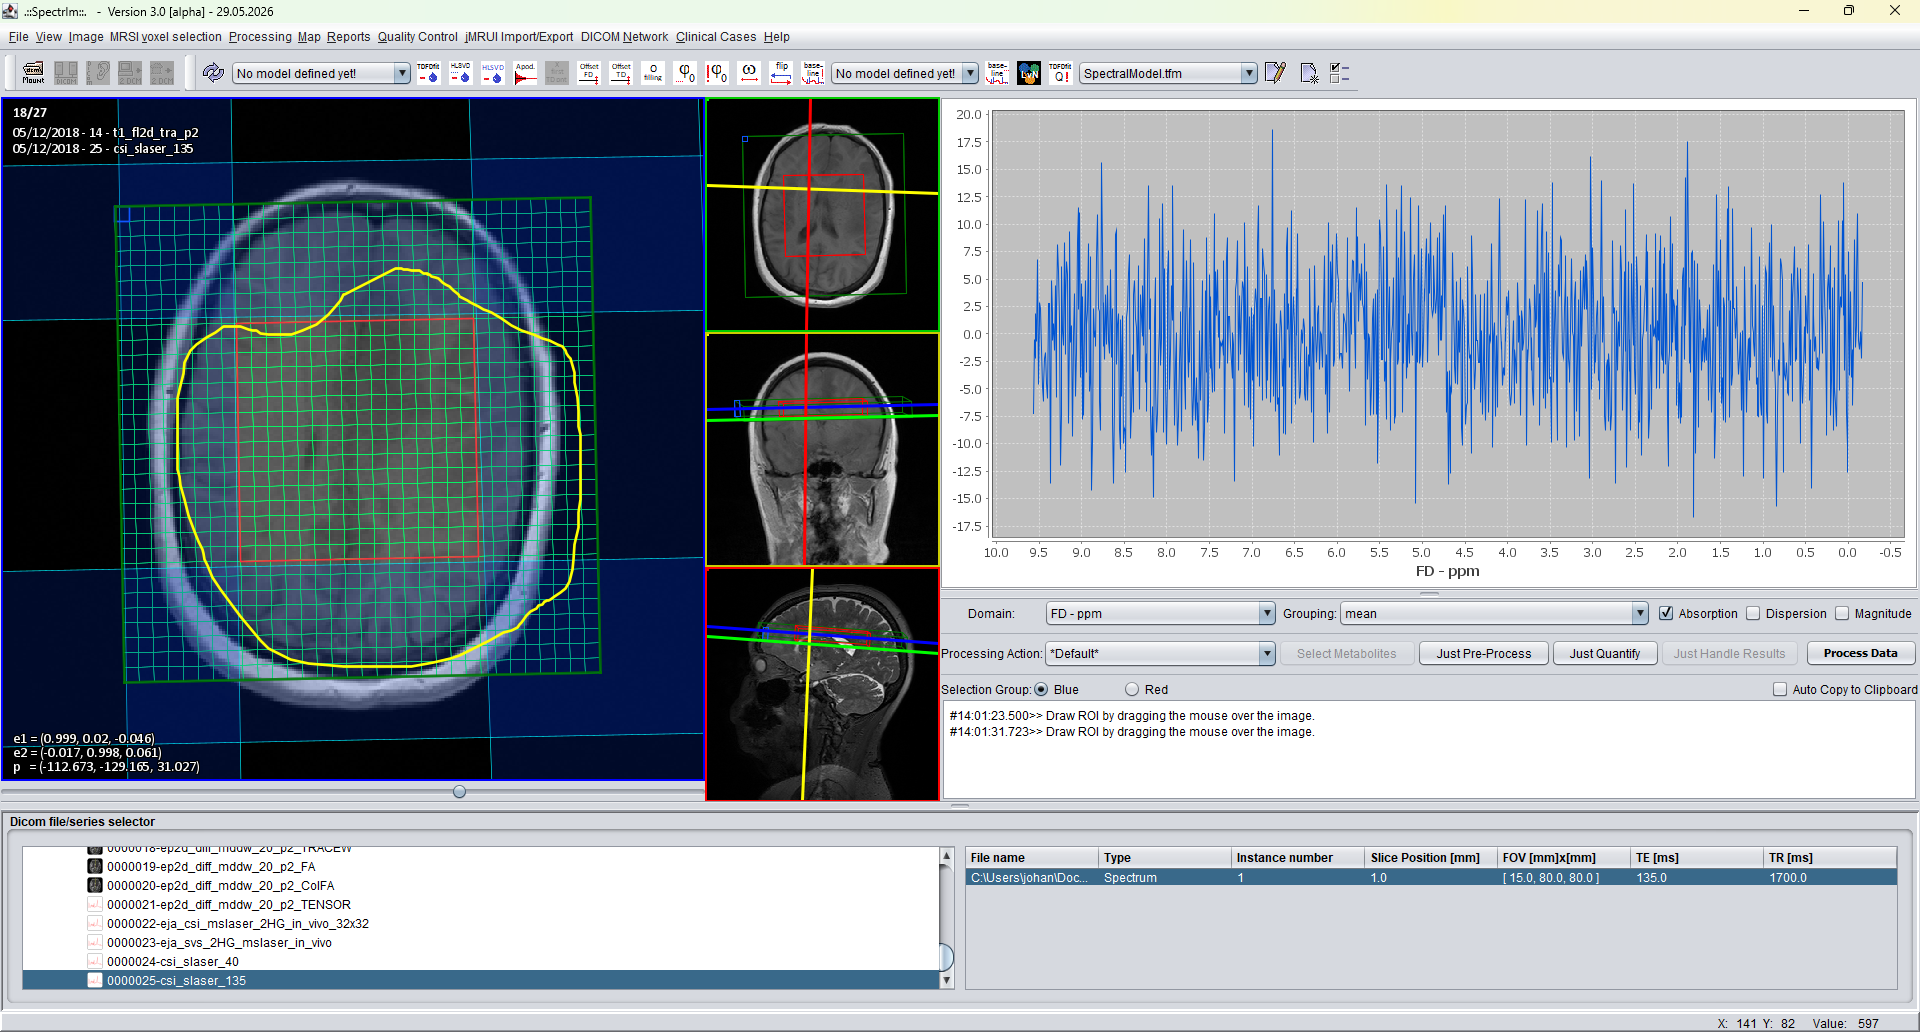This screenshot has height=1032, width=1920.
Task: Select the Red selection group
Action: [1132, 690]
